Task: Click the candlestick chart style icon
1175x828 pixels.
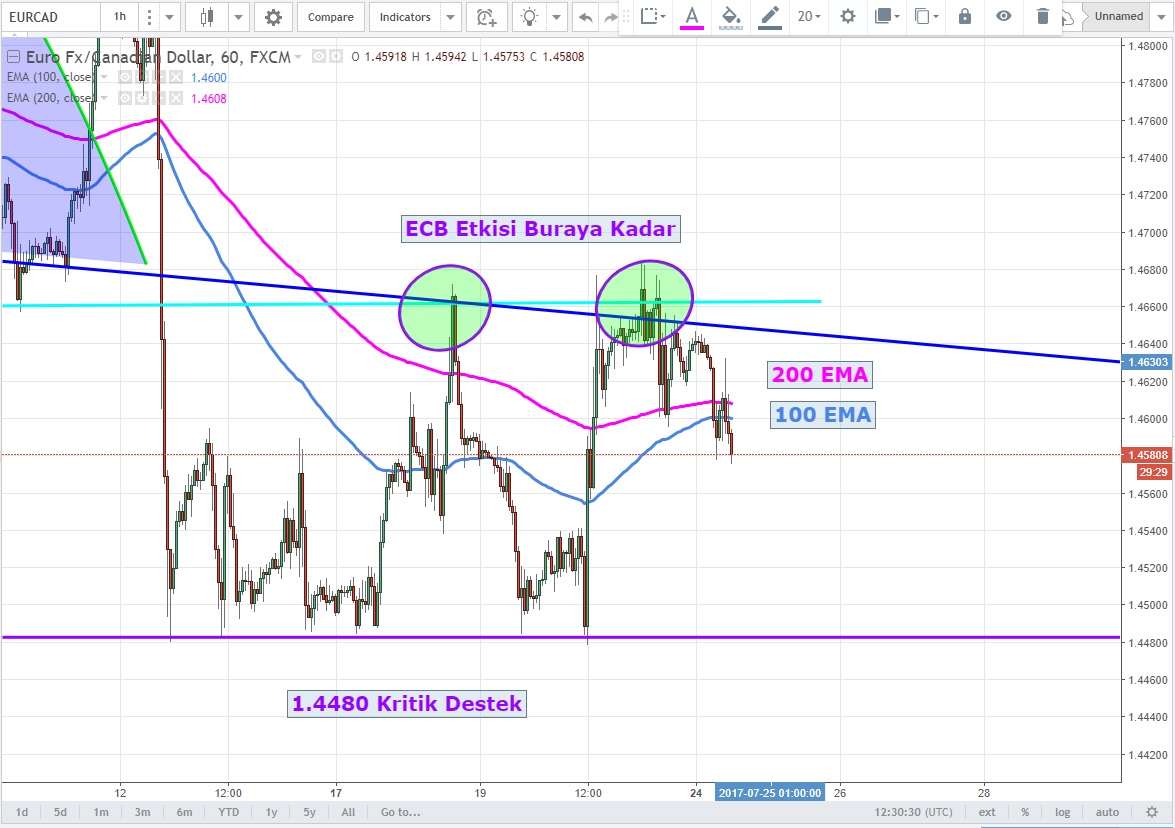Action: [207, 17]
